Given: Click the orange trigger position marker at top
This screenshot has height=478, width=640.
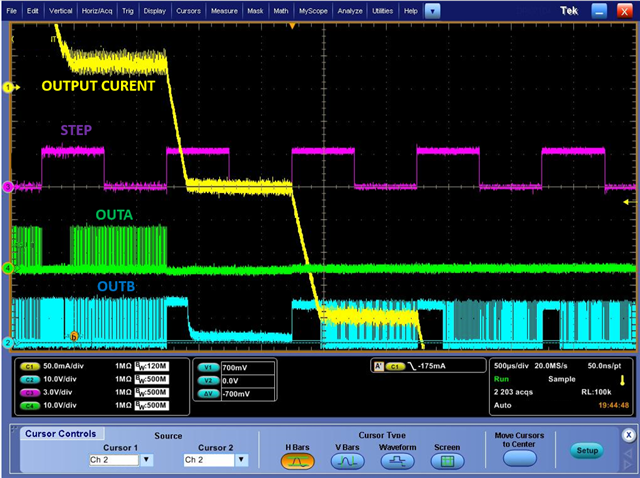Looking at the screenshot, I should (292, 26).
